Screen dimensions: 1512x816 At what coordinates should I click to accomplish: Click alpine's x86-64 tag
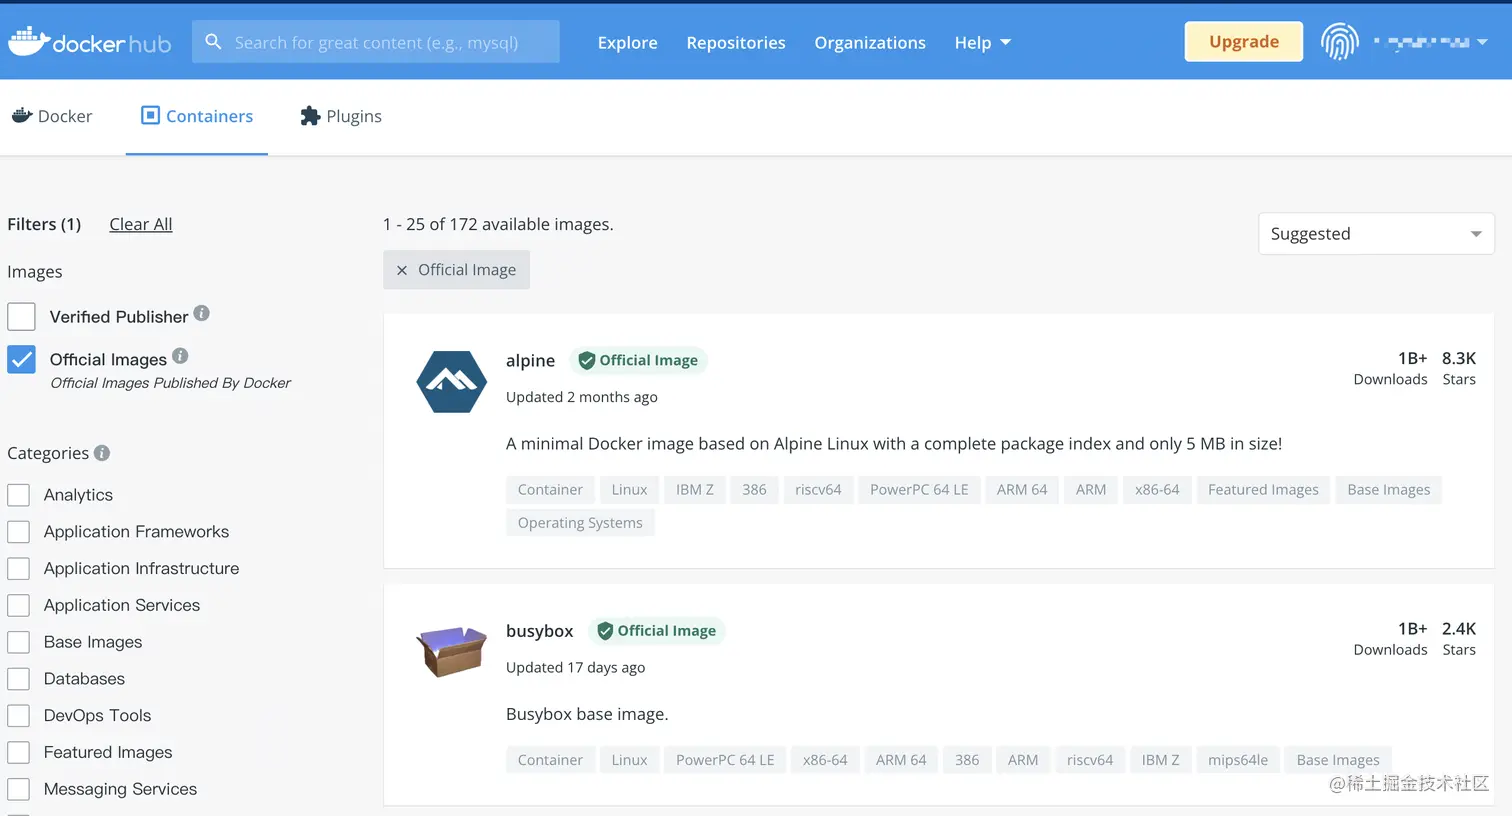tap(1157, 490)
